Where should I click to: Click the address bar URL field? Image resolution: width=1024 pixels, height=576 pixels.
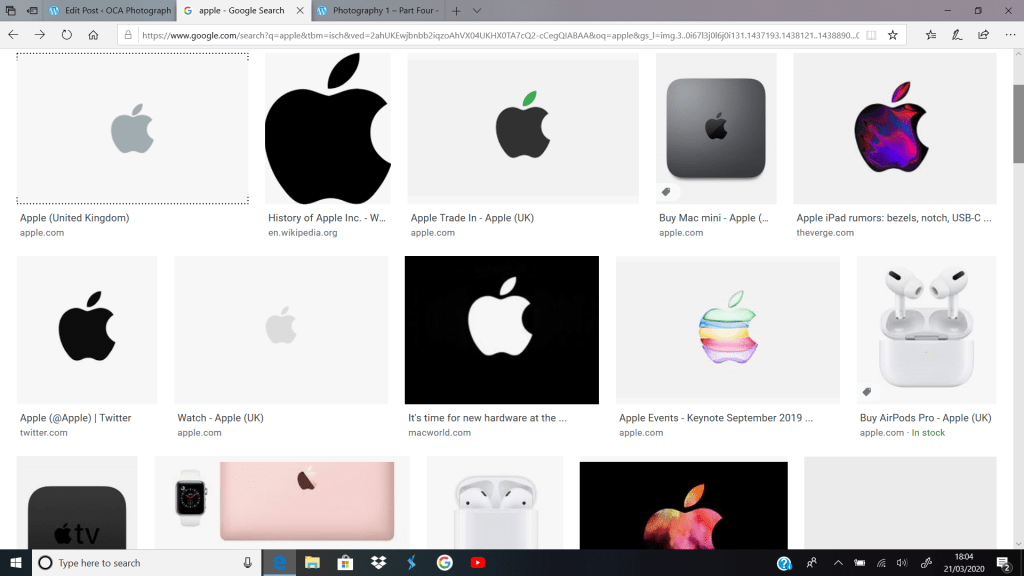click(500, 35)
